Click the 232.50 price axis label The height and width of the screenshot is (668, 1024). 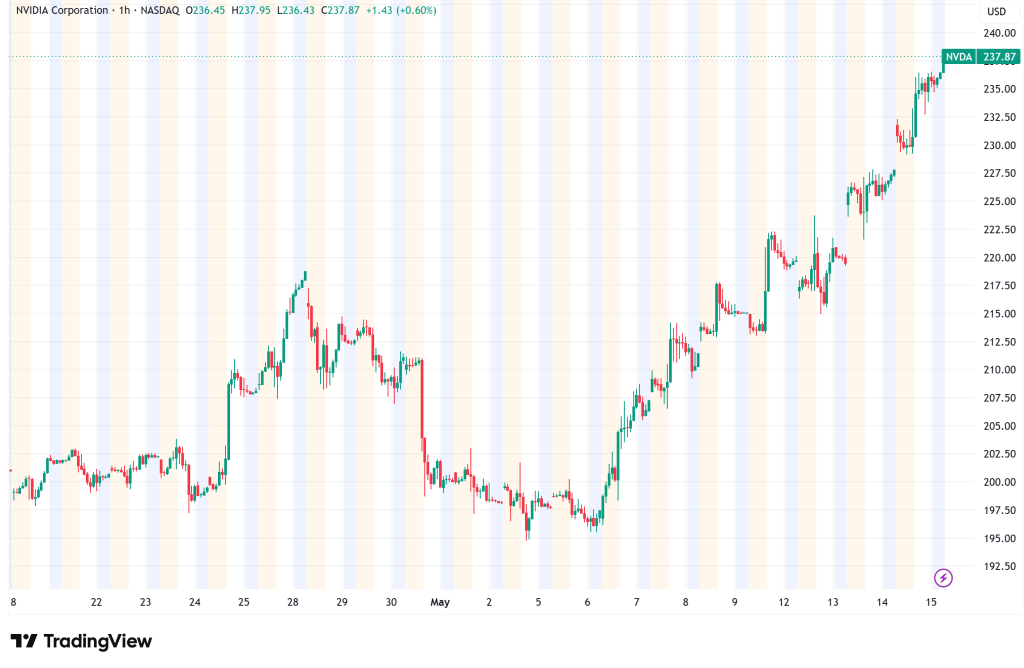click(x=999, y=118)
